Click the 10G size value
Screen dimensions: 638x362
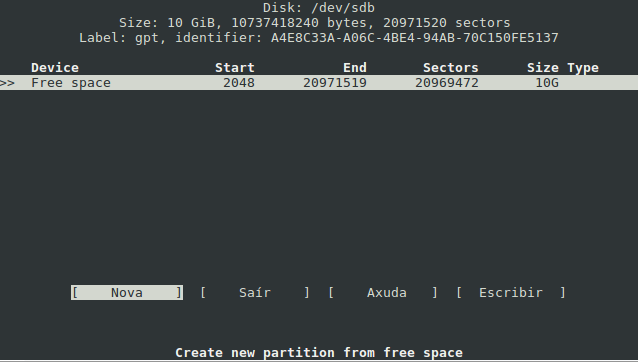547,83
